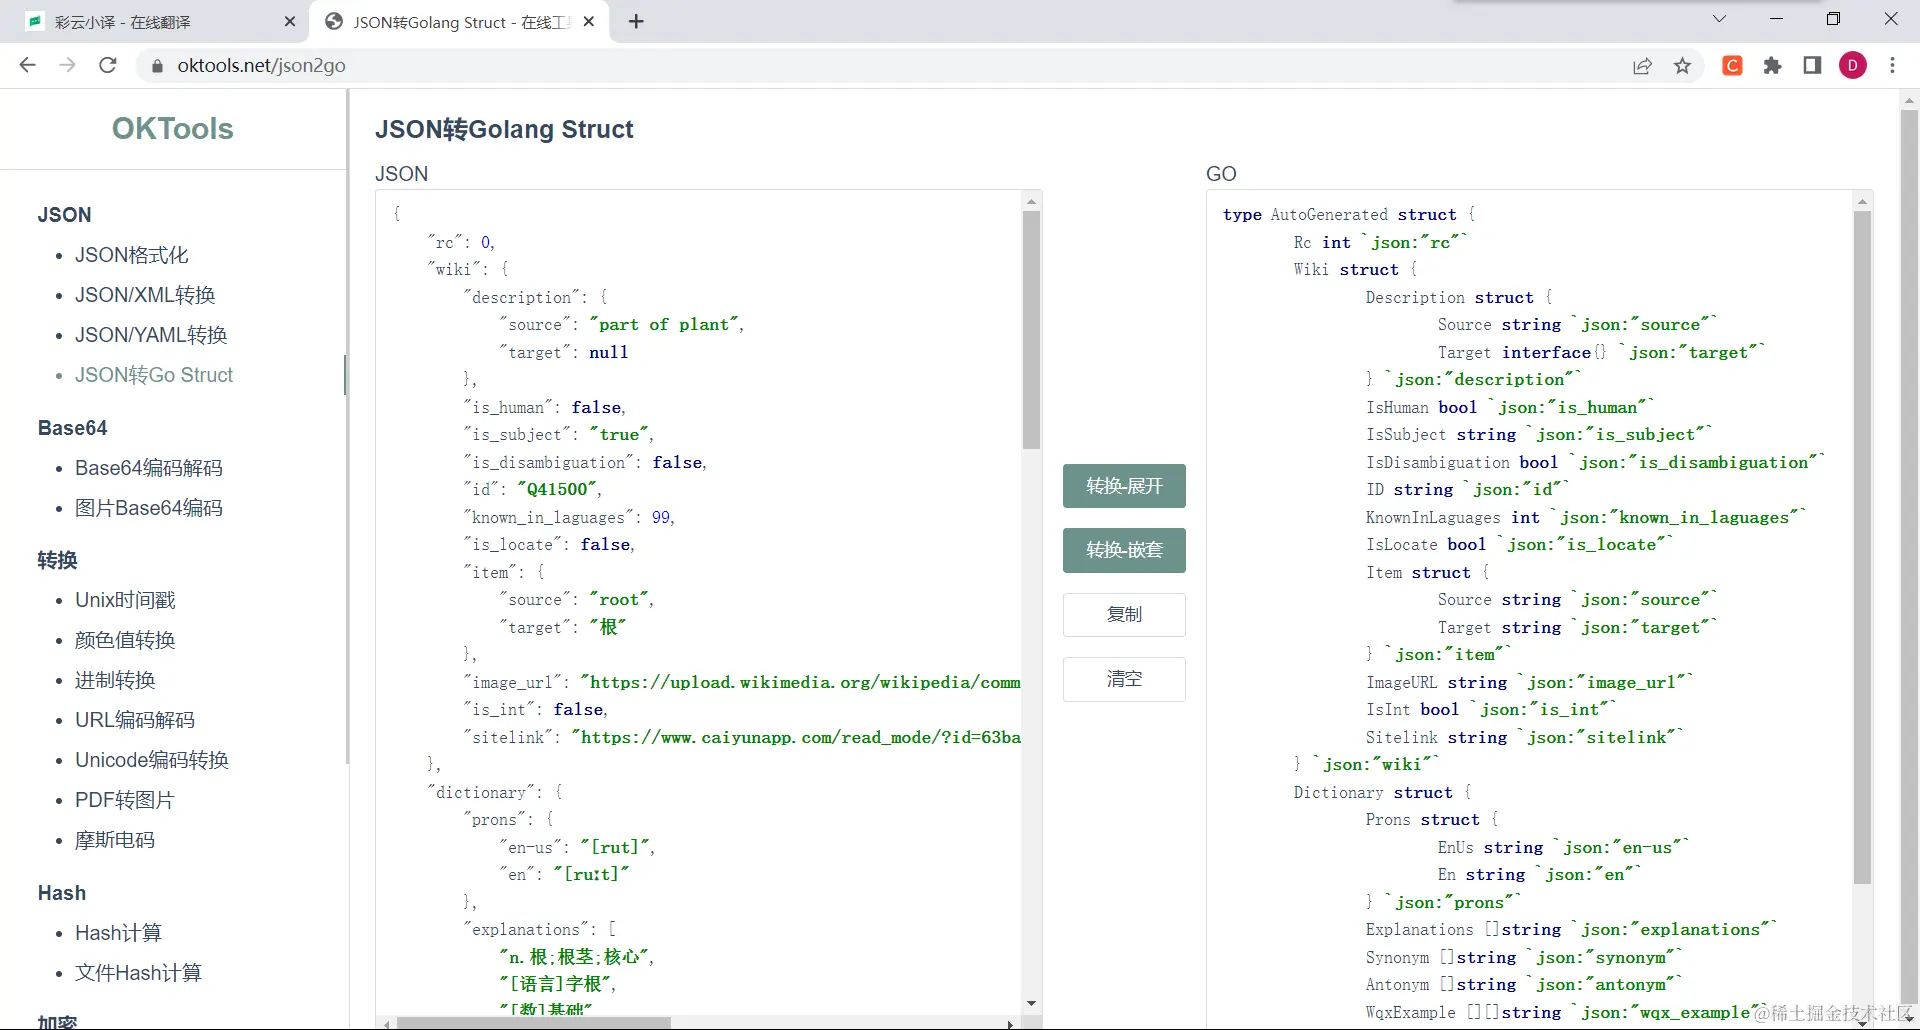Click the JSON editor scroll-up arrow
Screen dimensions: 1920x1030
[1031, 201]
